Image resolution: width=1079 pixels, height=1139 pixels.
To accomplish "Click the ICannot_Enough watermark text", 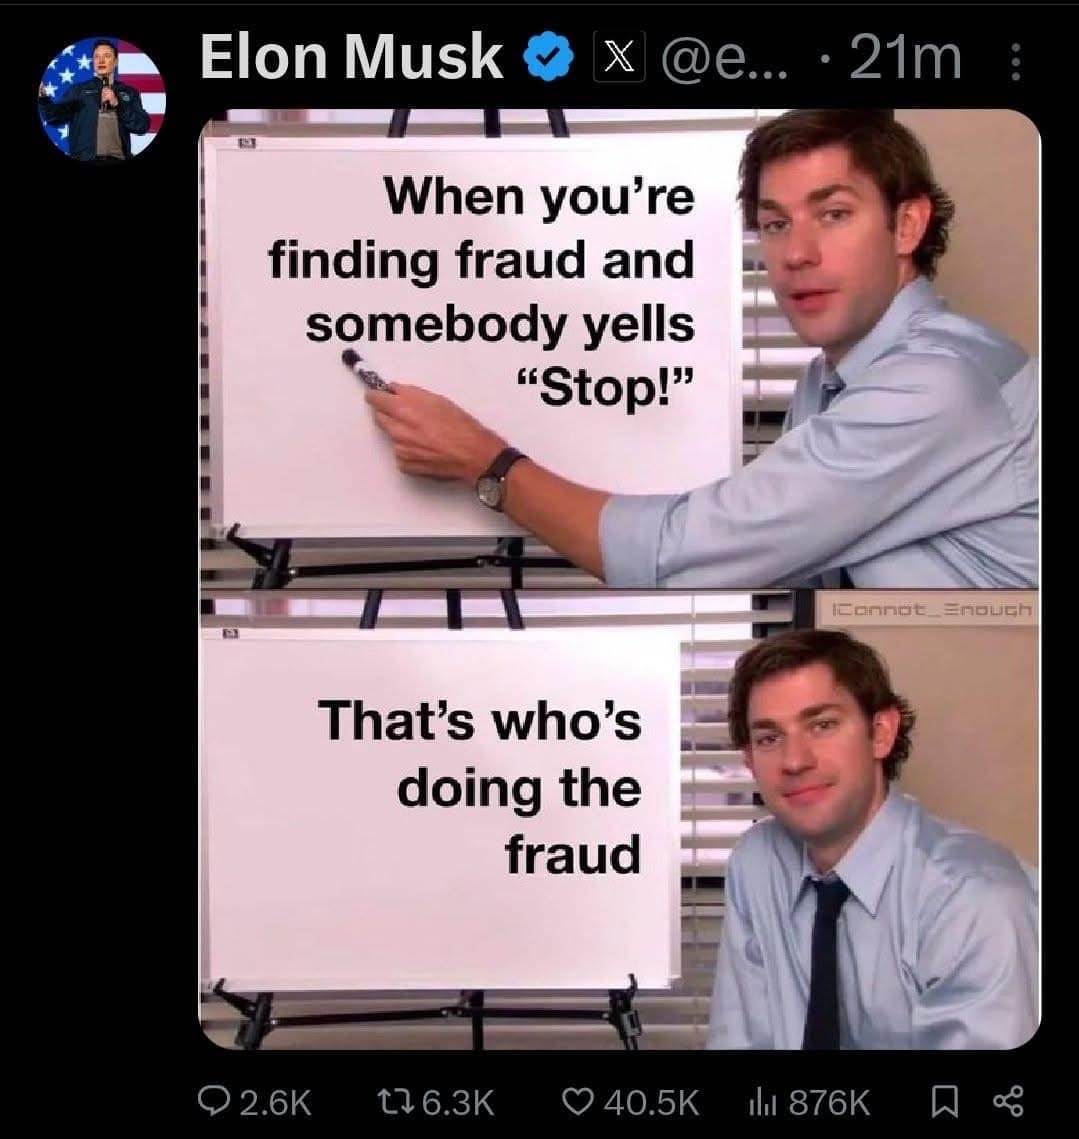I will (x=932, y=609).
